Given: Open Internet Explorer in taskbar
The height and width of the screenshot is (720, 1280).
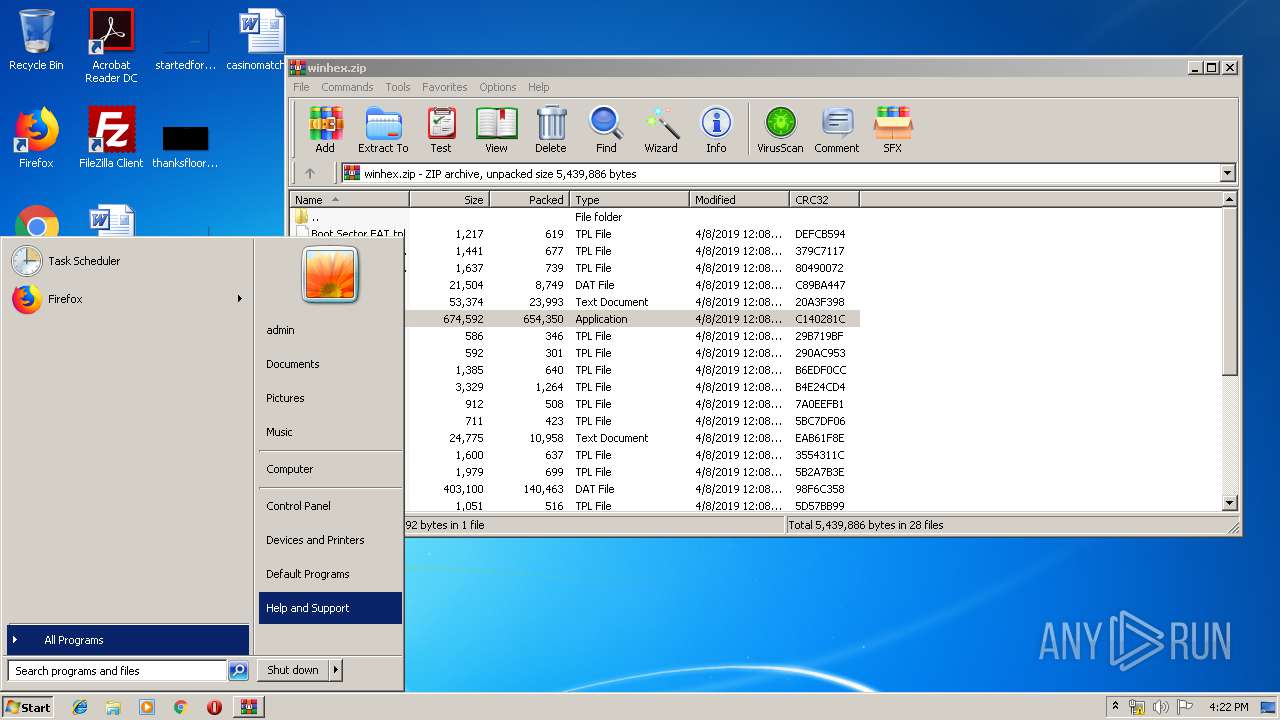Looking at the screenshot, I should click(x=80, y=707).
